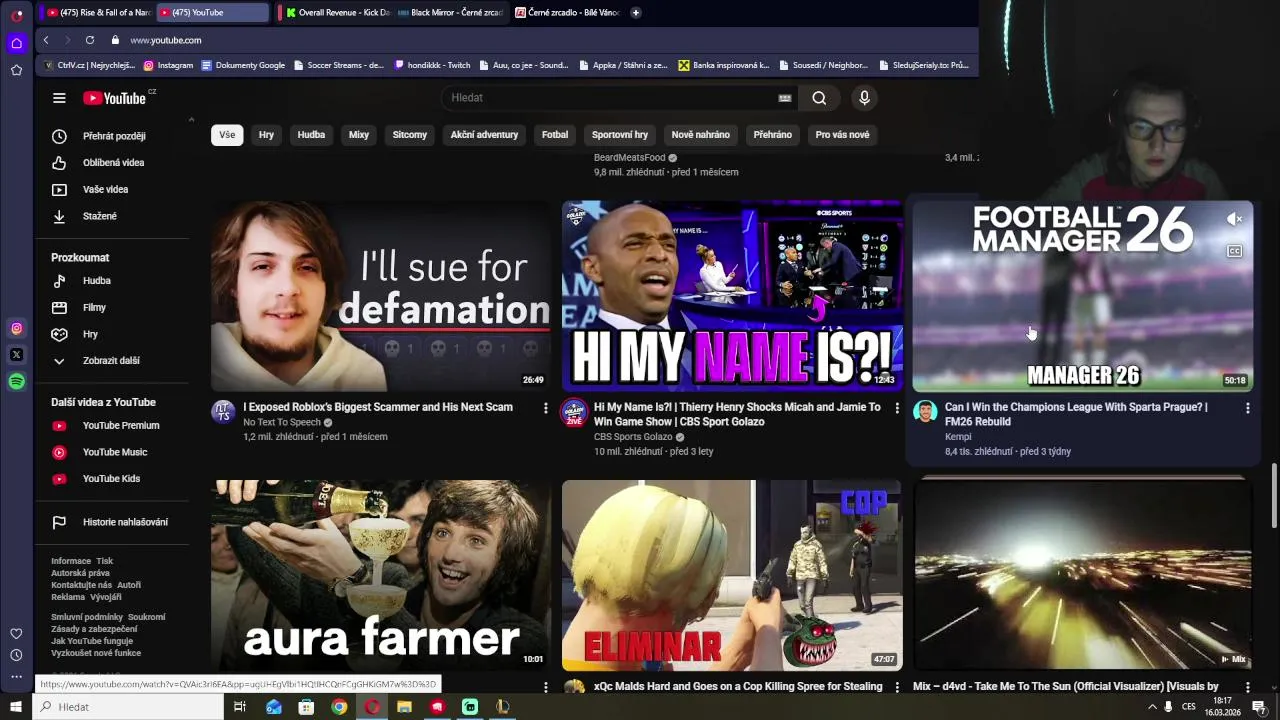1280x720 pixels.
Task: Select the 'Vše' filter chip
Action: pos(227,135)
